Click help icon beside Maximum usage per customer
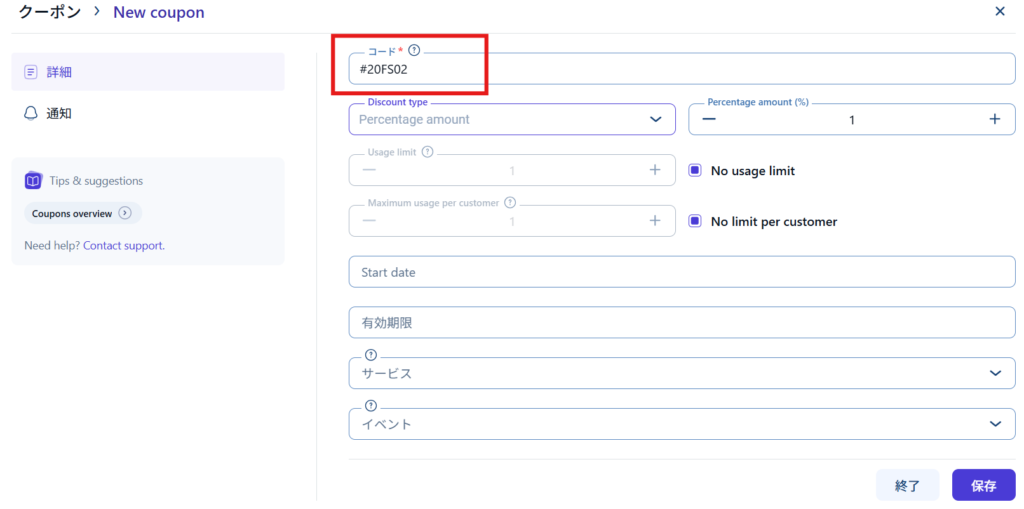The image size is (1024, 509). (510, 203)
